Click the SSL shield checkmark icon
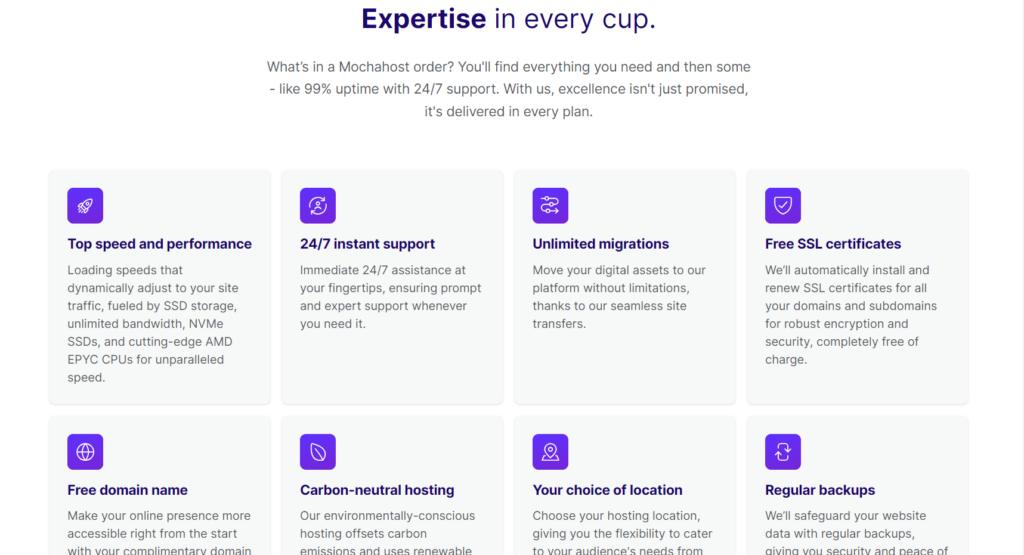1024x555 pixels. click(782, 206)
